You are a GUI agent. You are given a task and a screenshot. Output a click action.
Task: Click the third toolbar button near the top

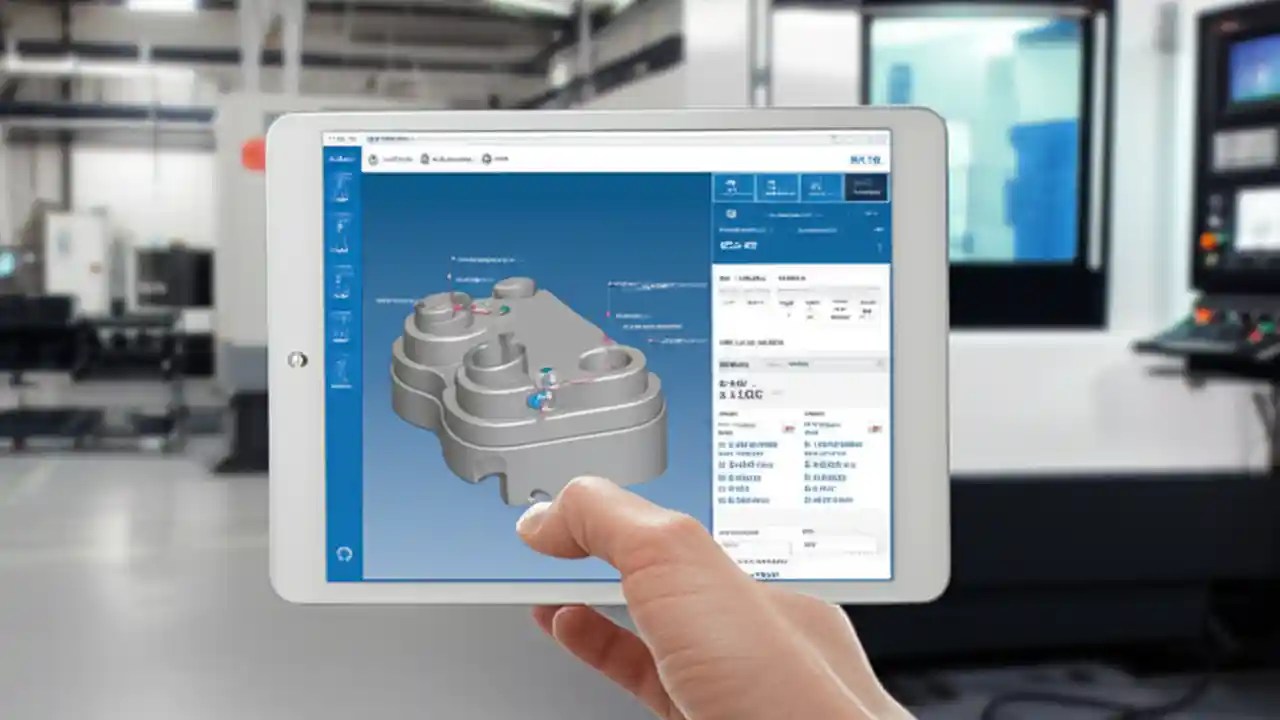488,157
